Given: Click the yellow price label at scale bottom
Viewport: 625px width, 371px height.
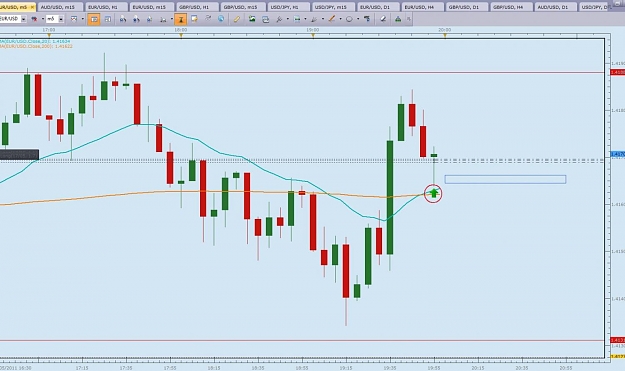Looking at the screenshot, I should (x=618, y=356).
